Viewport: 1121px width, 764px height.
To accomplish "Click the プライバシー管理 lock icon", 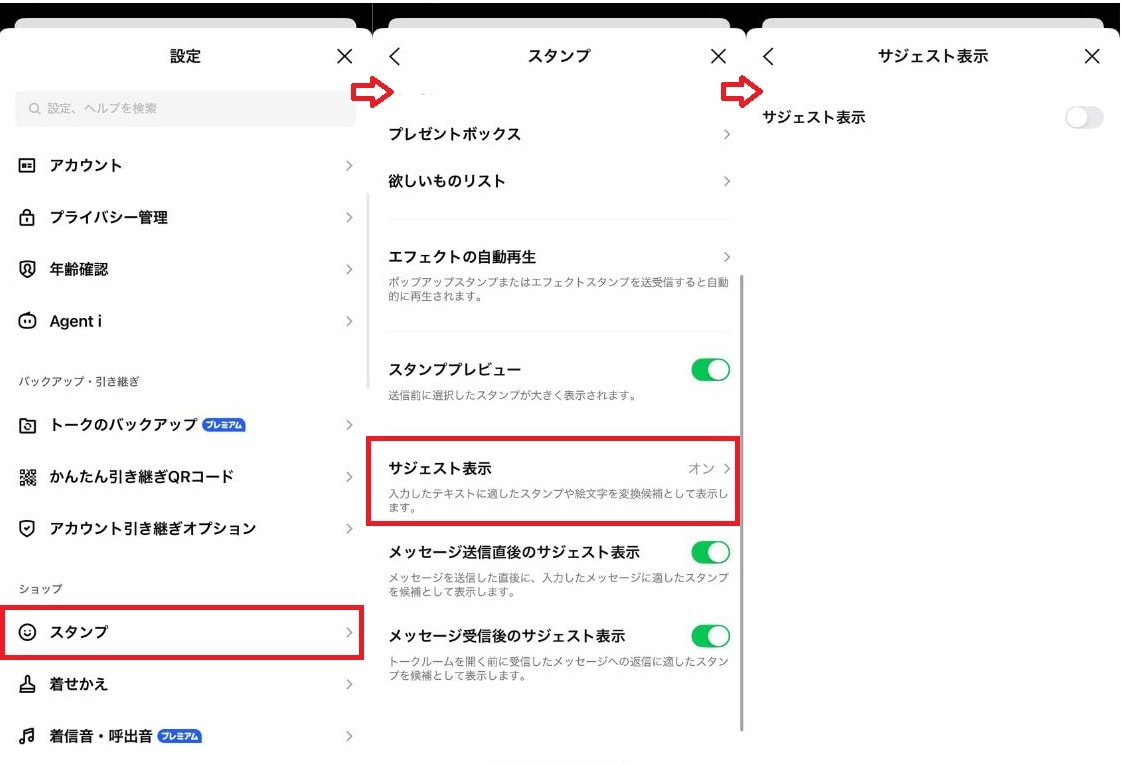I will pos(26,217).
